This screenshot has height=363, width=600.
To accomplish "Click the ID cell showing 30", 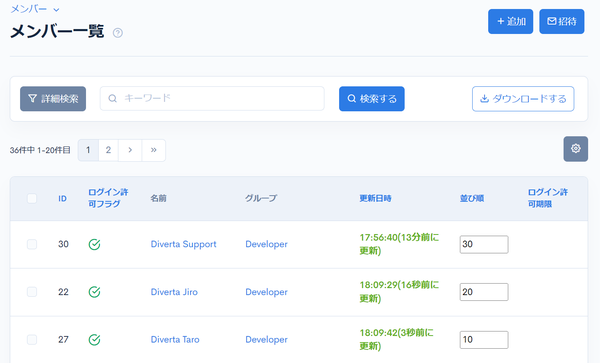I will (x=64, y=244).
